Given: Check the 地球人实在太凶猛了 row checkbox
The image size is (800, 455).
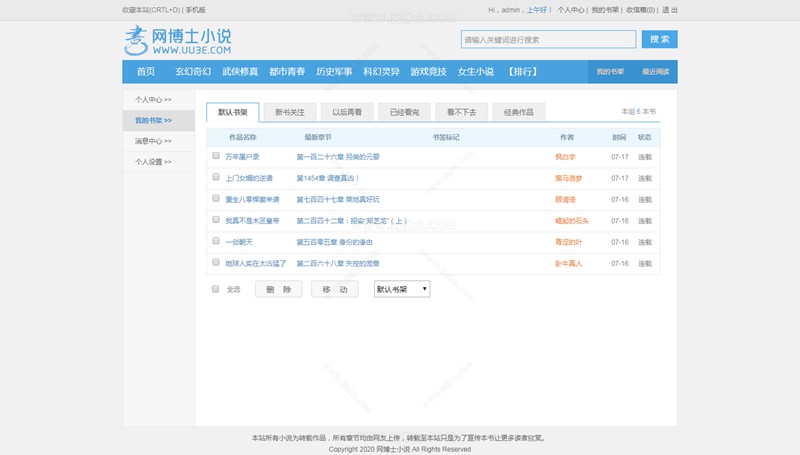Looking at the screenshot, I should click(x=216, y=262).
